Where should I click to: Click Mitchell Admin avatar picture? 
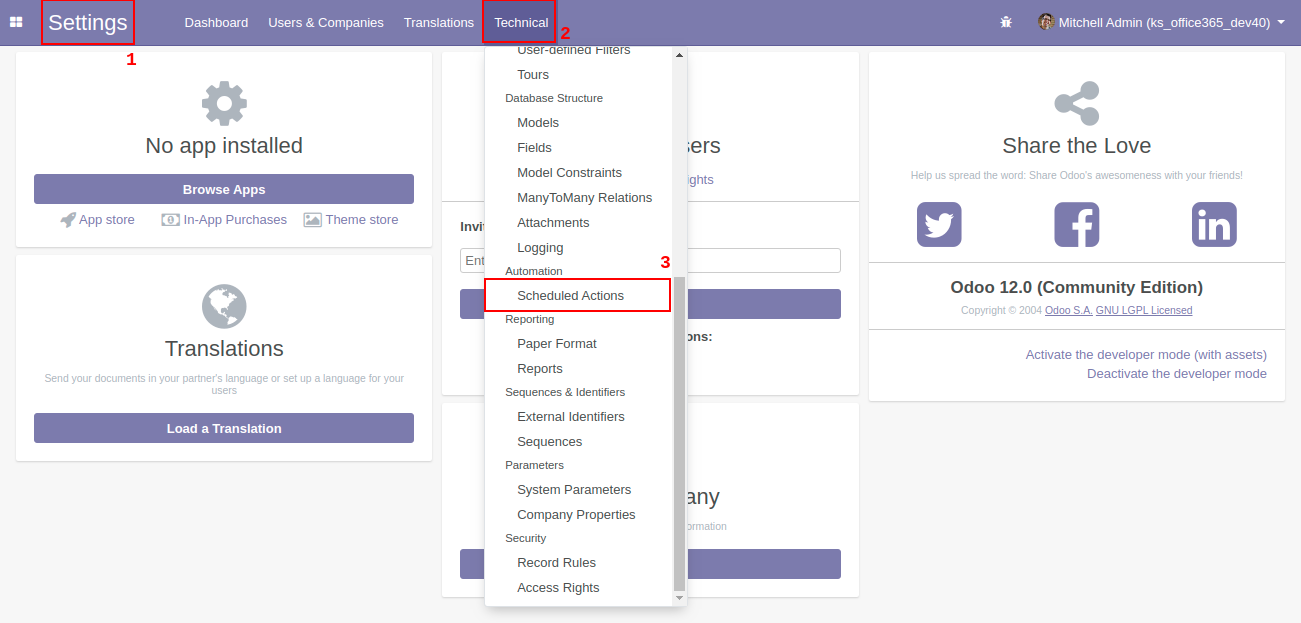pos(1046,22)
